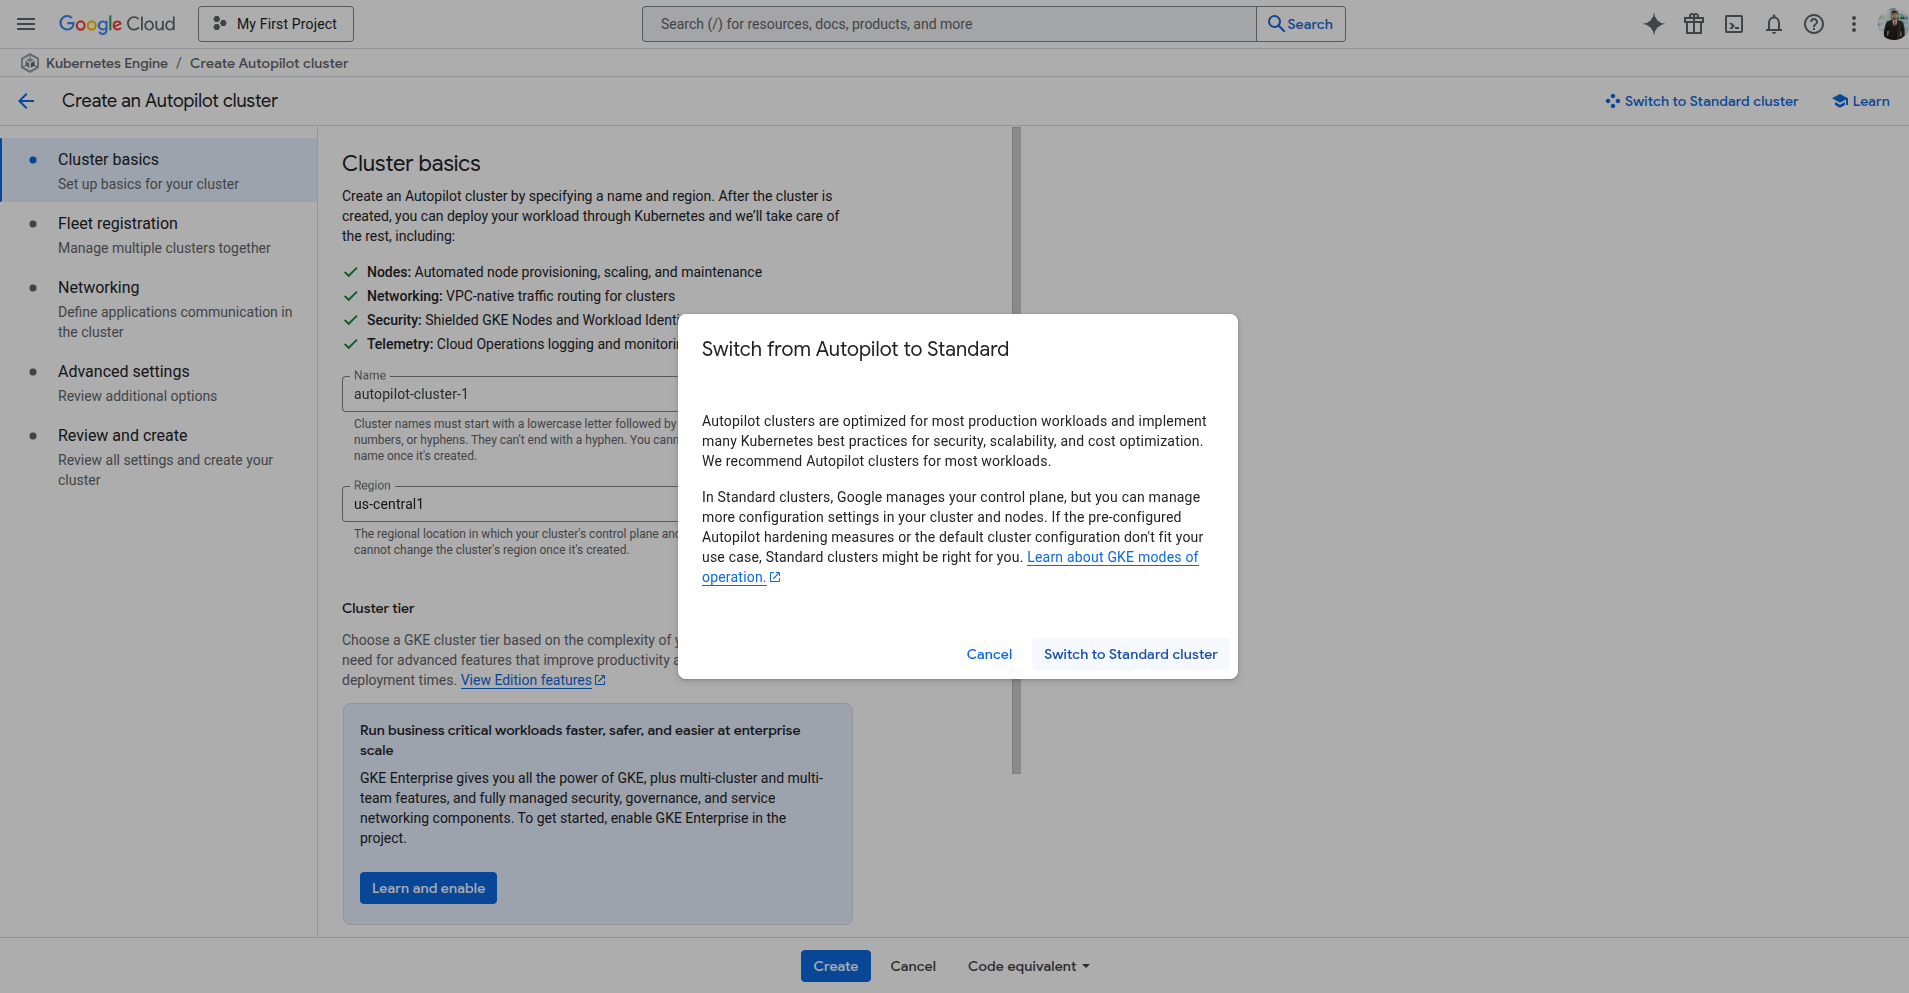Viewport: 1909px width, 993px height.
Task: Open the Region dropdown us-central1
Action: tap(510, 504)
